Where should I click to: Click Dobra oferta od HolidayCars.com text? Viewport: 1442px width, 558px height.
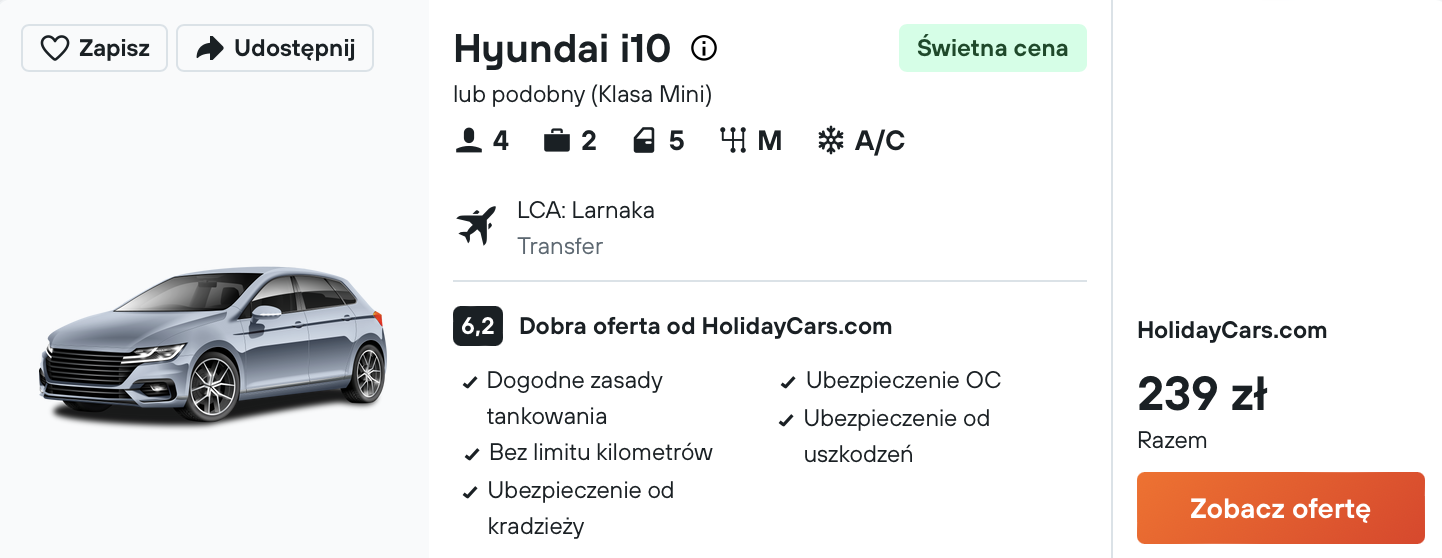(x=705, y=326)
